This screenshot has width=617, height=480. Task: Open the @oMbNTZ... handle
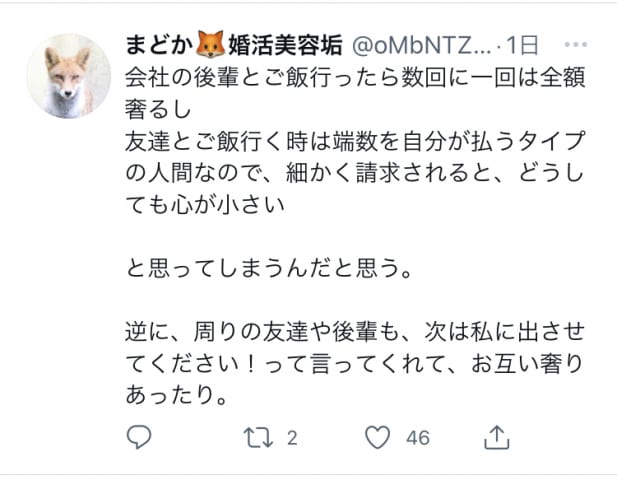421,45
